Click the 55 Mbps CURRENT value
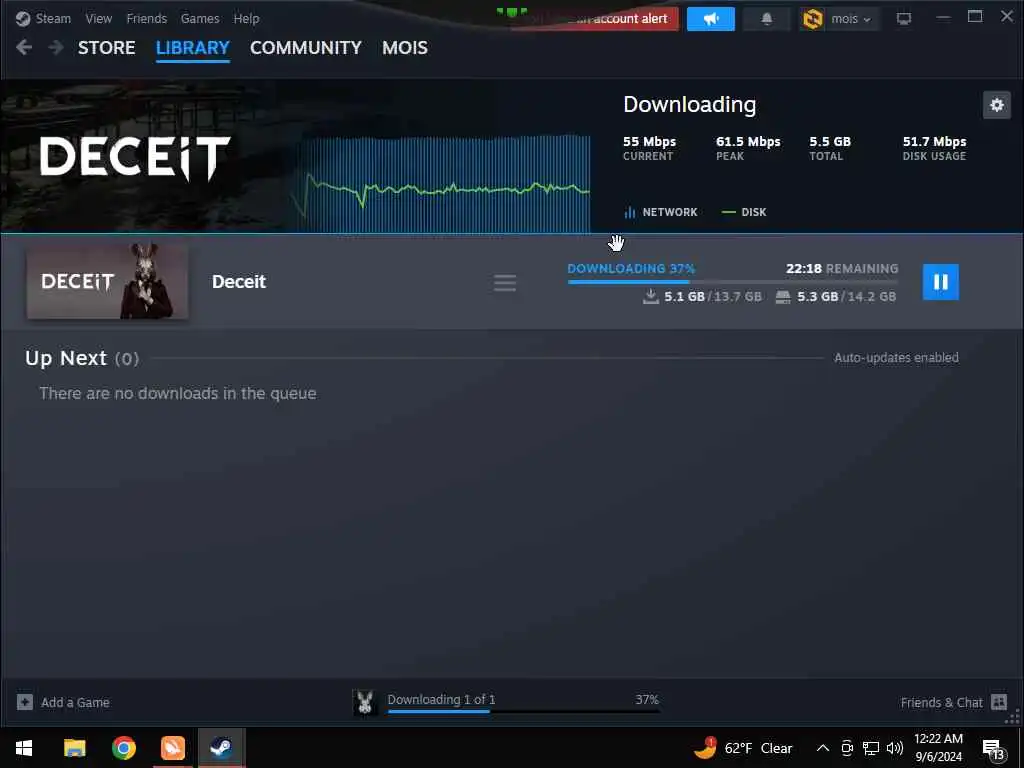 coord(649,142)
